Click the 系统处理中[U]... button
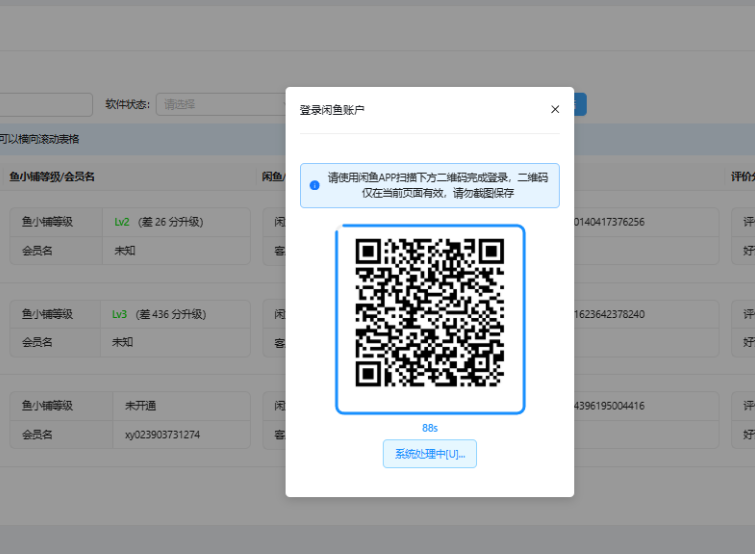The height and width of the screenshot is (554, 755). 430,453
